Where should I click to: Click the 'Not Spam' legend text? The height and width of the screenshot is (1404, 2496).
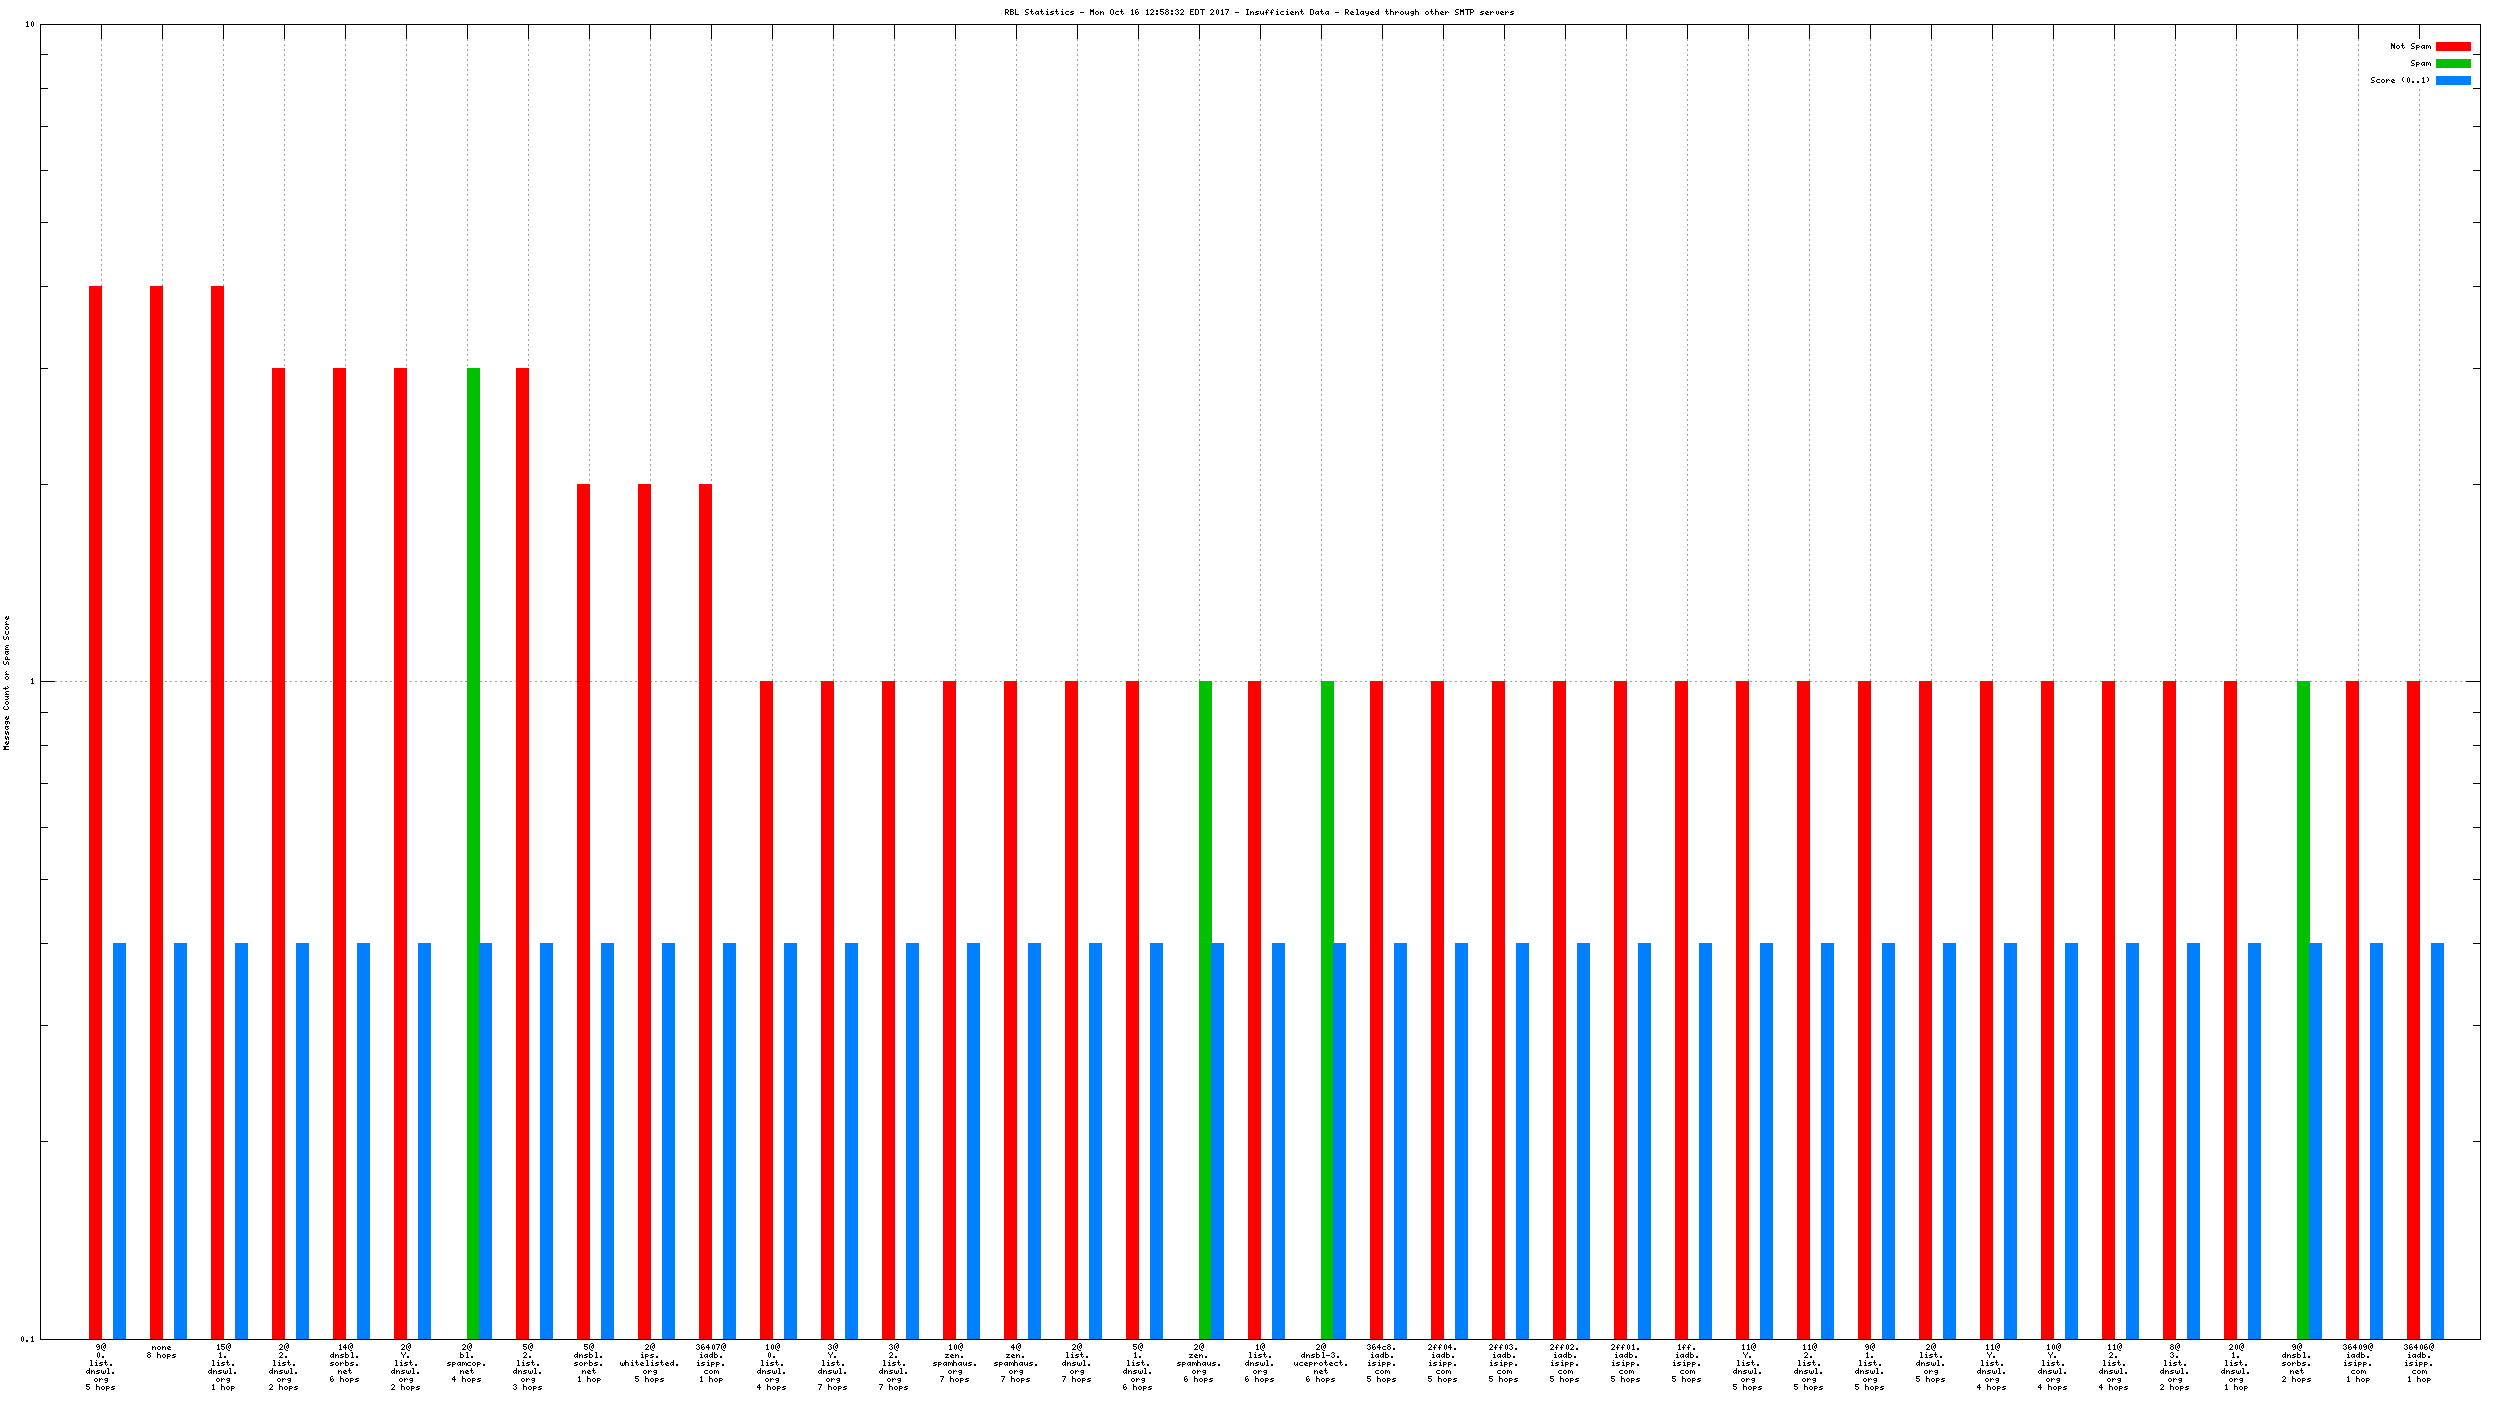tap(2409, 46)
